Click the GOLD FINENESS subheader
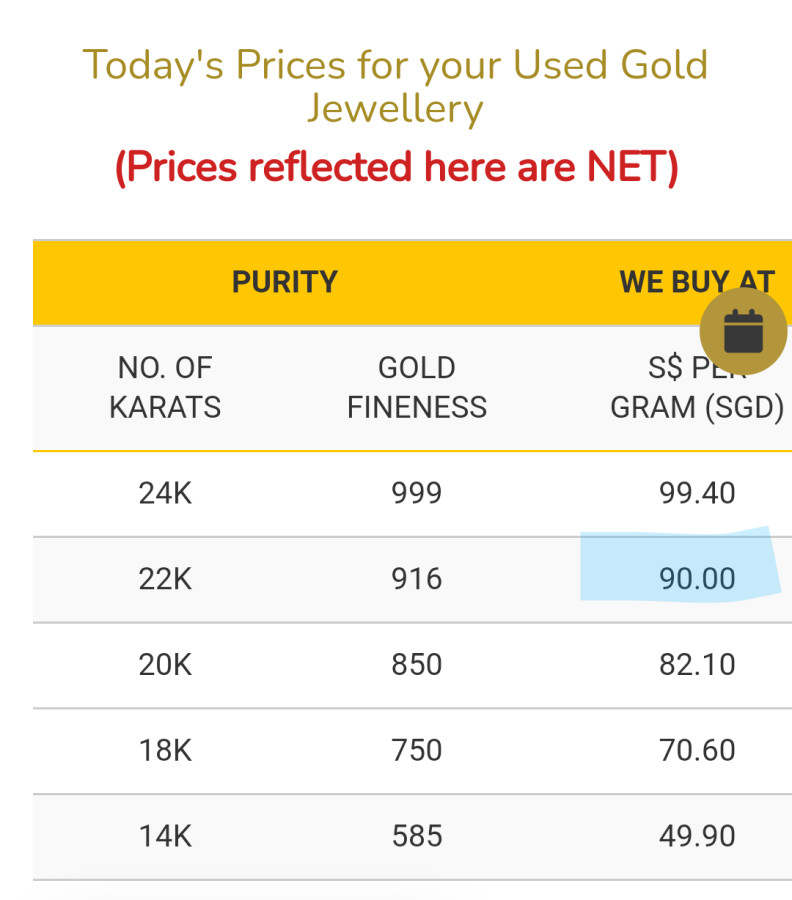Image resolution: width=792 pixels, height=900 pixels. (x=417, y=387)
